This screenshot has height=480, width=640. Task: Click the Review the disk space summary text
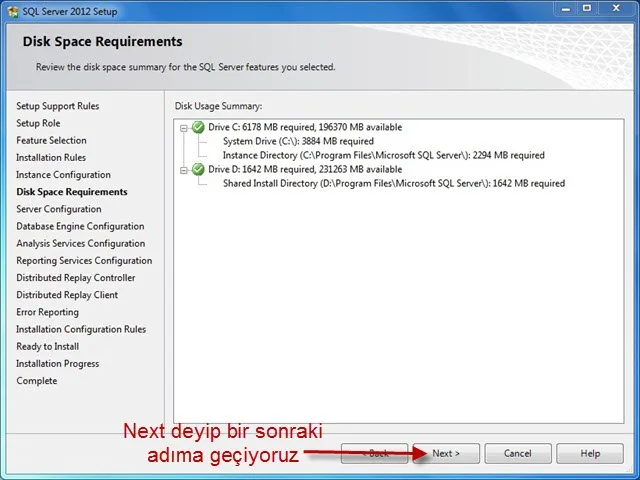point(186,67)
